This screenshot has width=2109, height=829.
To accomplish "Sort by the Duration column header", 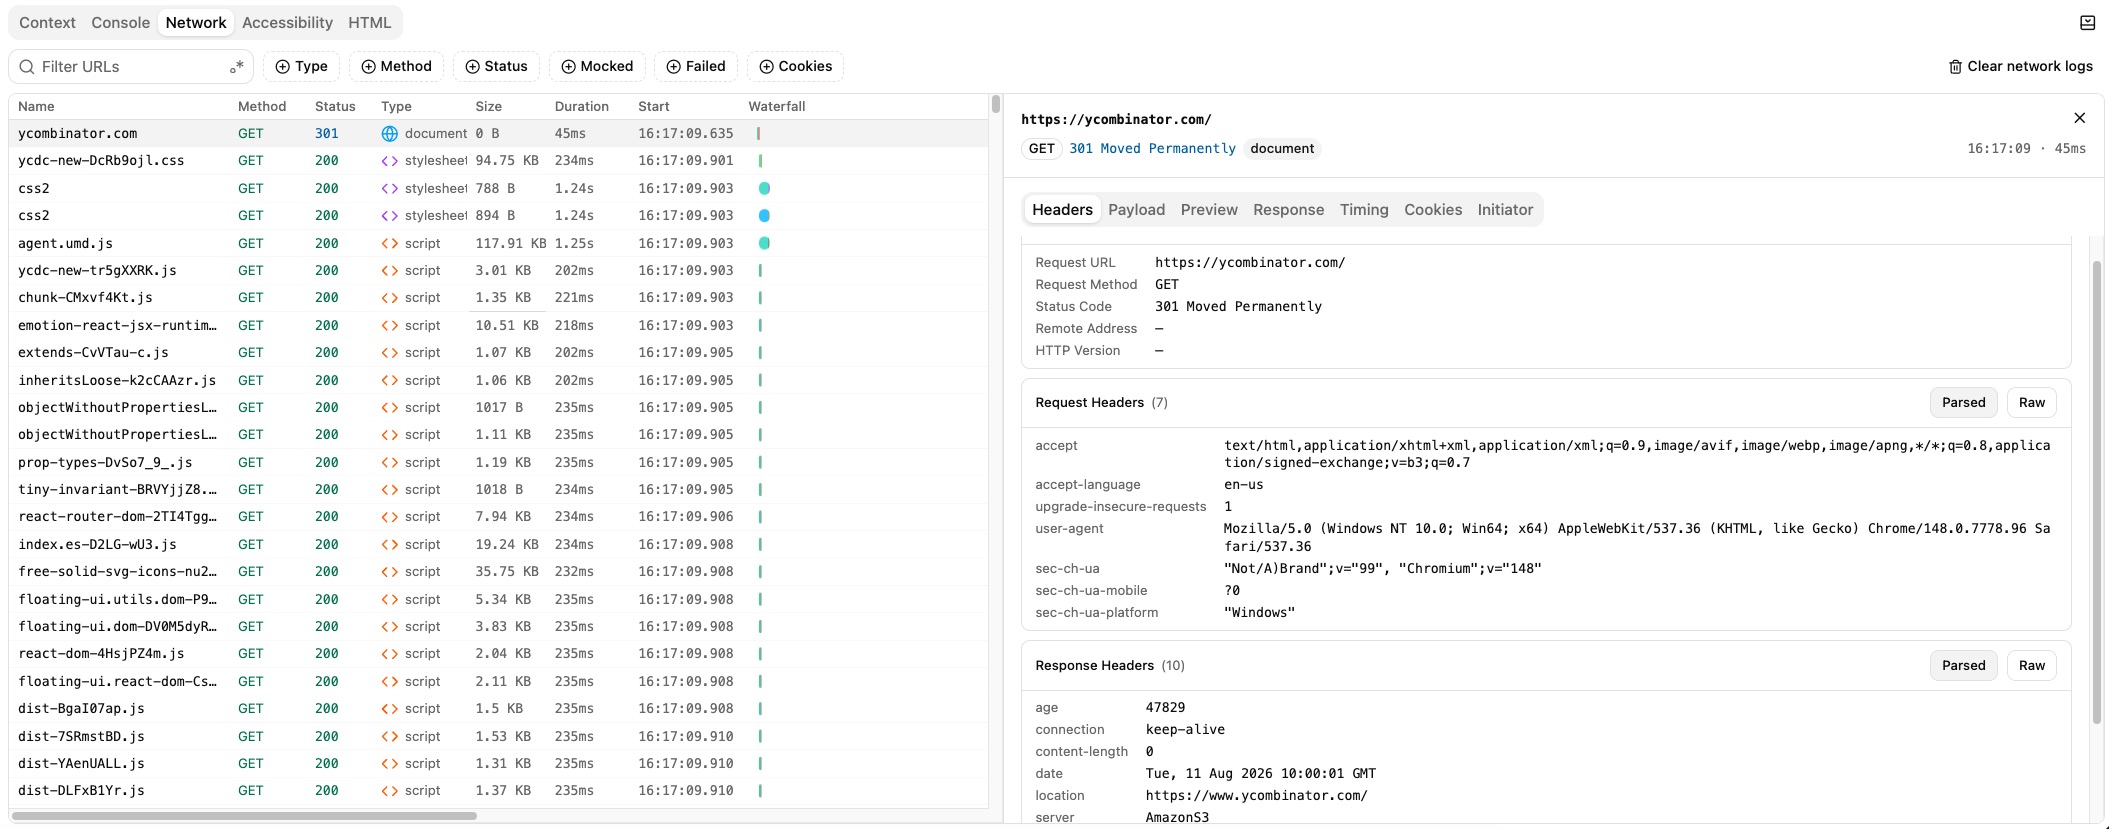I will click(x=582, y=107).
